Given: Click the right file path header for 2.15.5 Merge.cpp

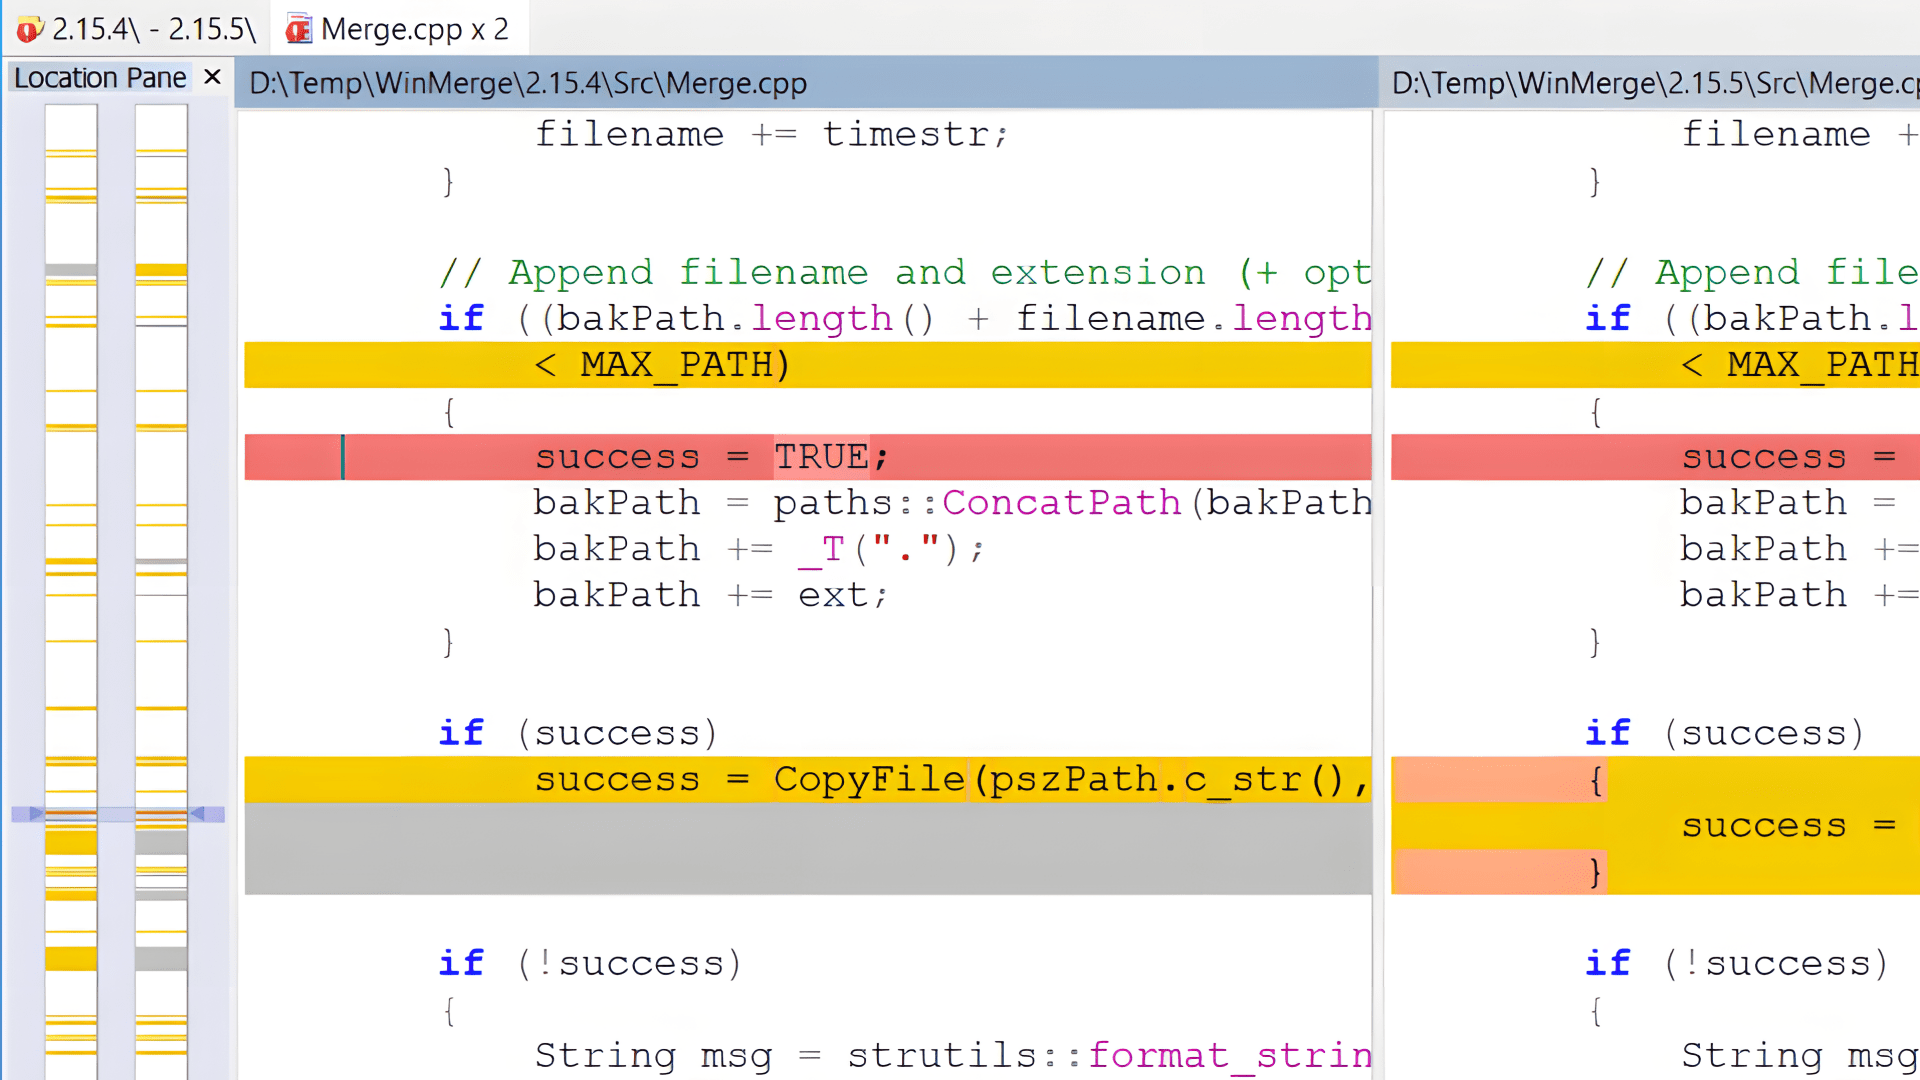Looking at the screenshot, I should pyautogui.click(x=1651, y=83).
